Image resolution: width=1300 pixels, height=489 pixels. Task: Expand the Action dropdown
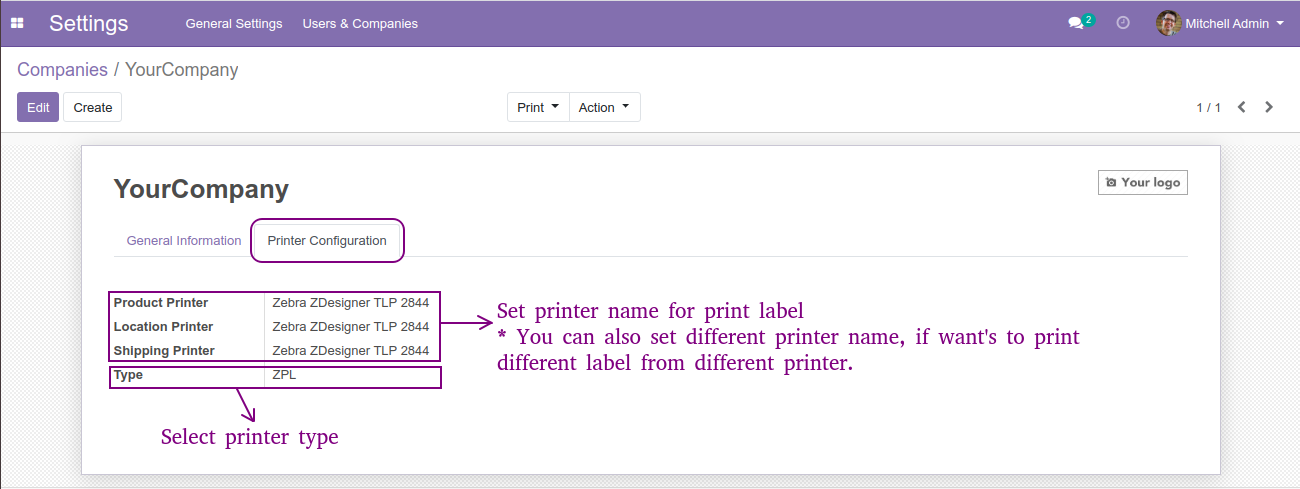[604, 107]
